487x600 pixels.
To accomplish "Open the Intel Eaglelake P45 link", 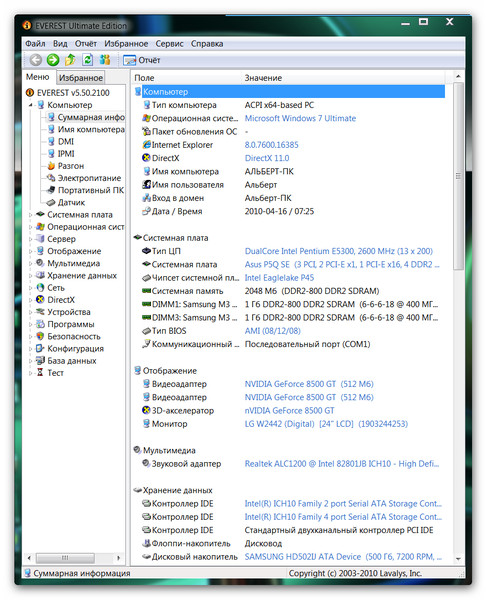I will coord(279,278).
